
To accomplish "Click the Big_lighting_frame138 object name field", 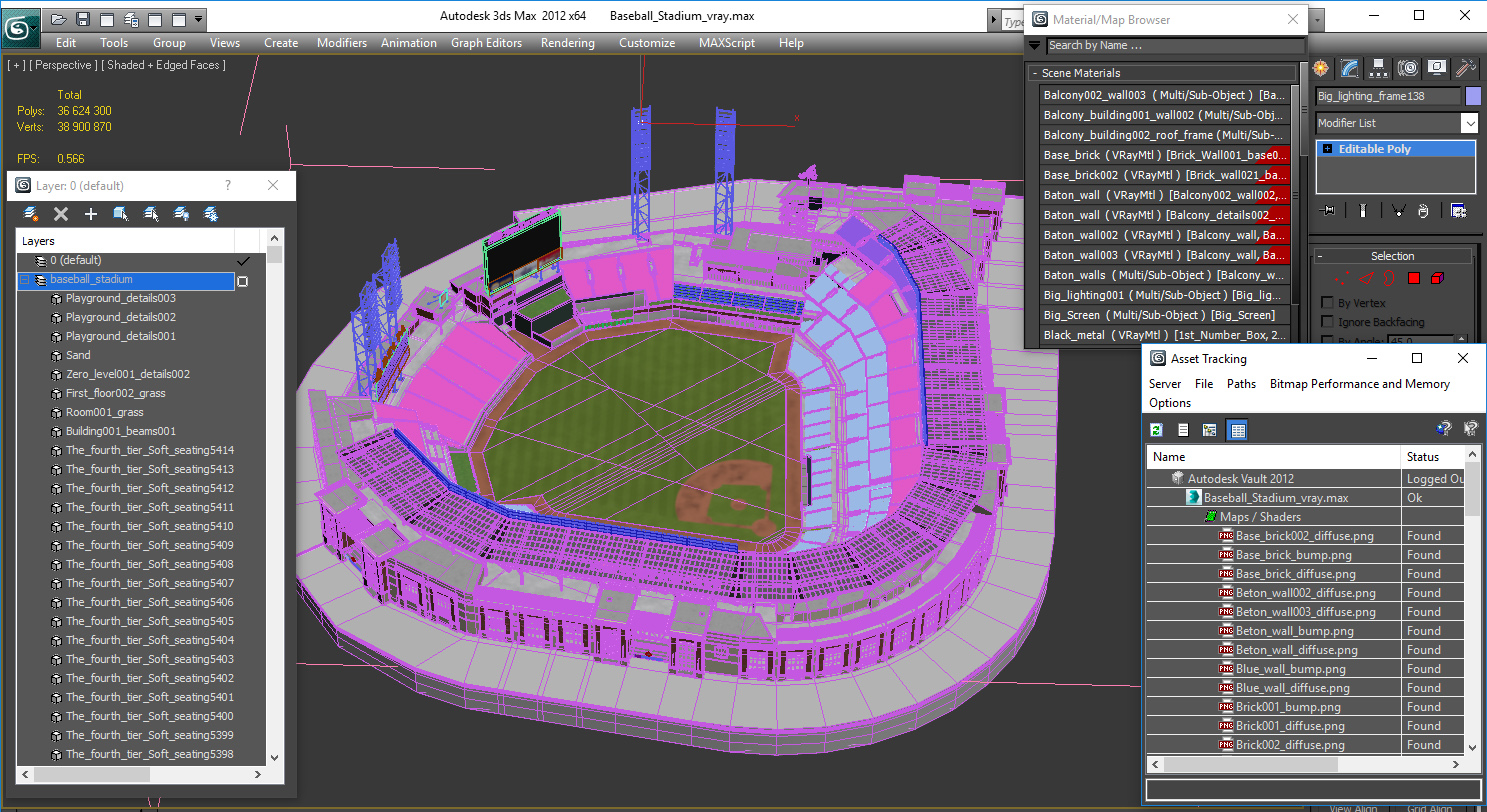I will 1387,96.
